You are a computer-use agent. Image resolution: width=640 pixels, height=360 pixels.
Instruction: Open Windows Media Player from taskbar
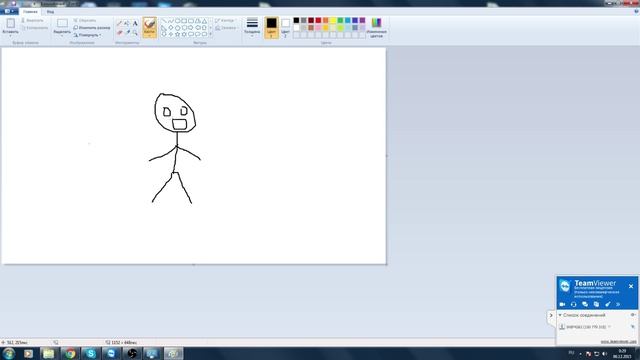point(28,353)
